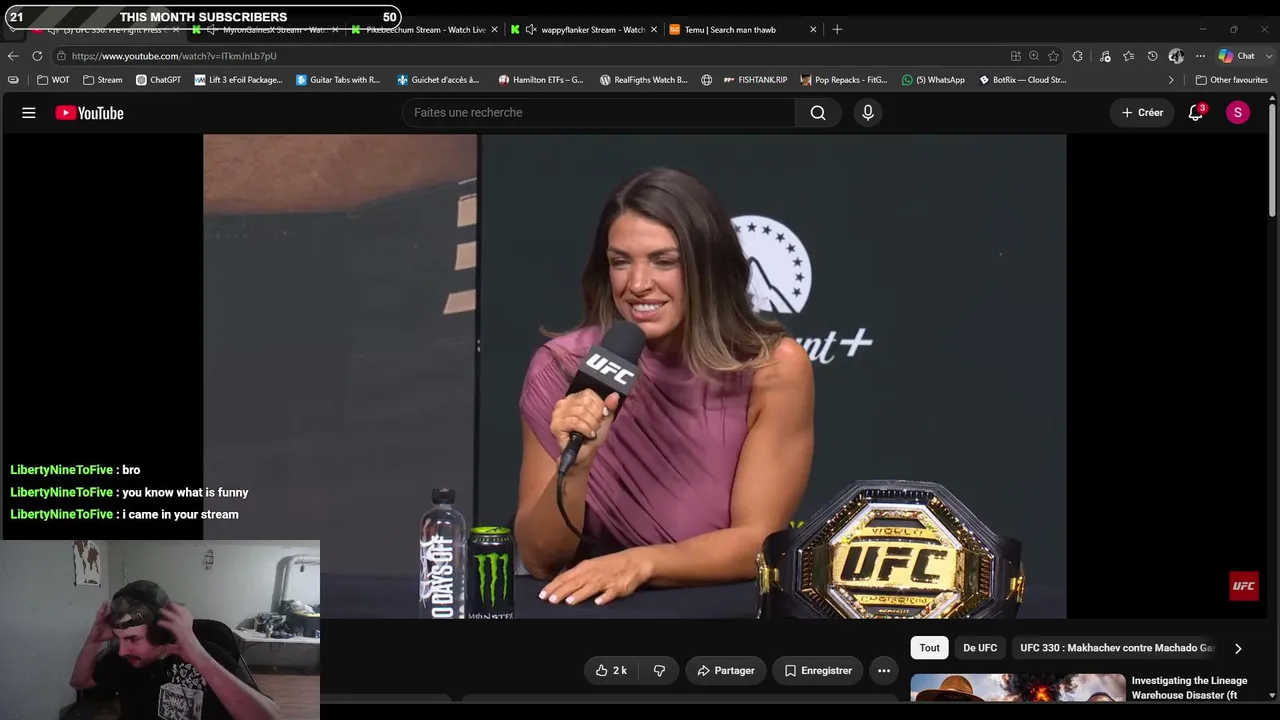Bookmark this page with the star icon
The height and width of the screenshot is (720, 1280).
pyautogui.click(x=1053, y=56)
